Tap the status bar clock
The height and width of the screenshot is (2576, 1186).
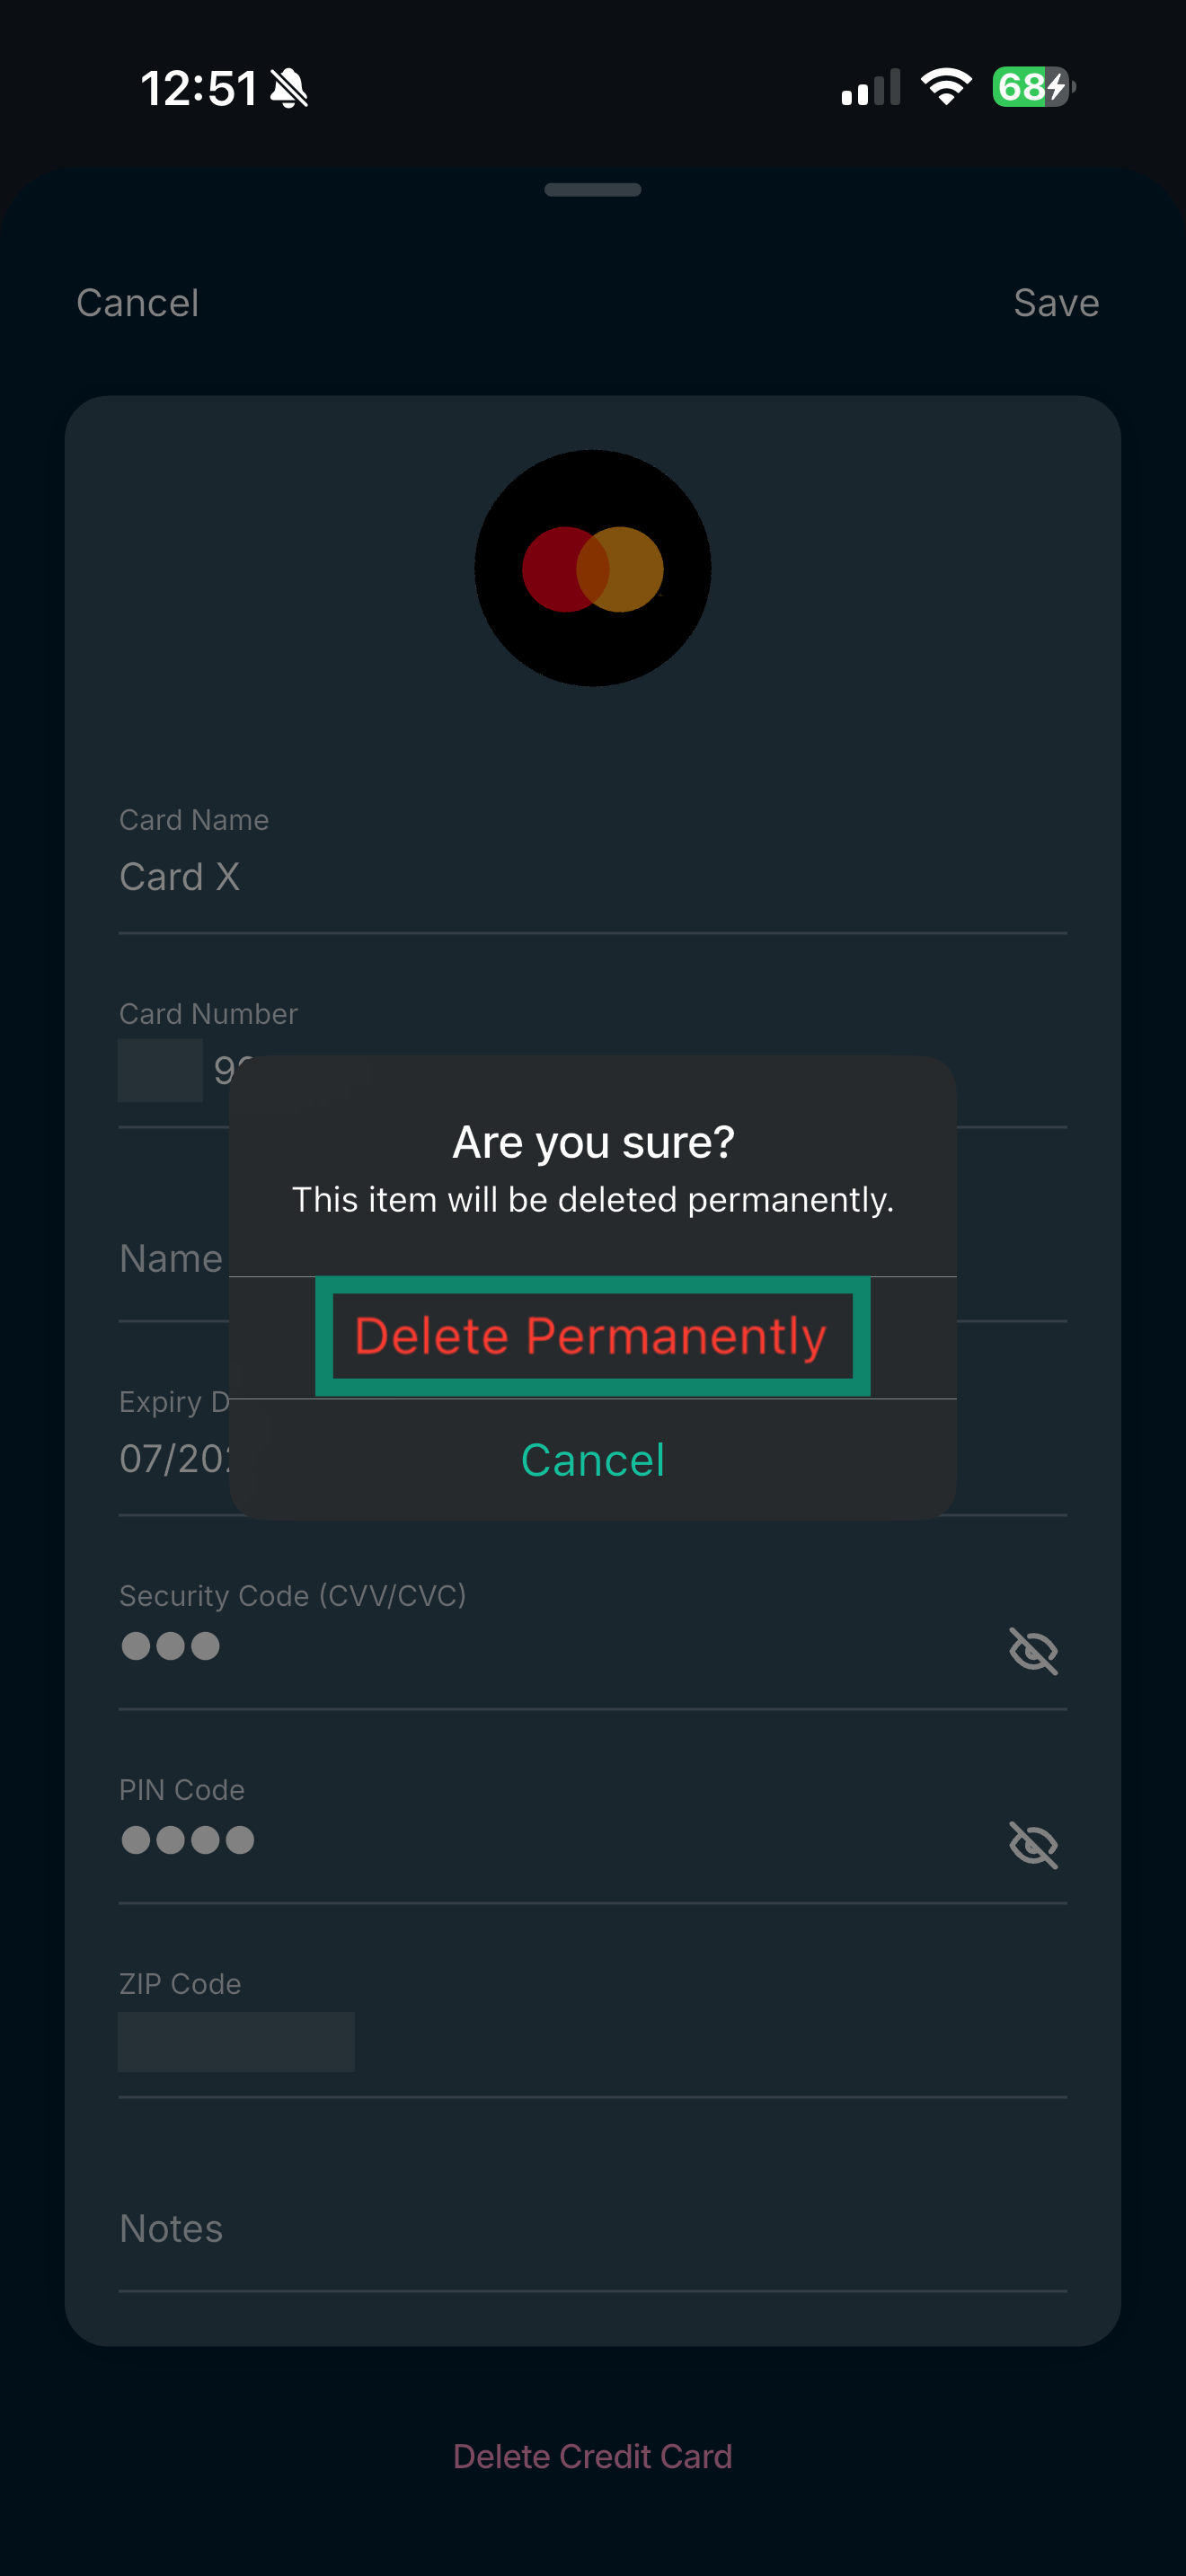tap(198, 88)
